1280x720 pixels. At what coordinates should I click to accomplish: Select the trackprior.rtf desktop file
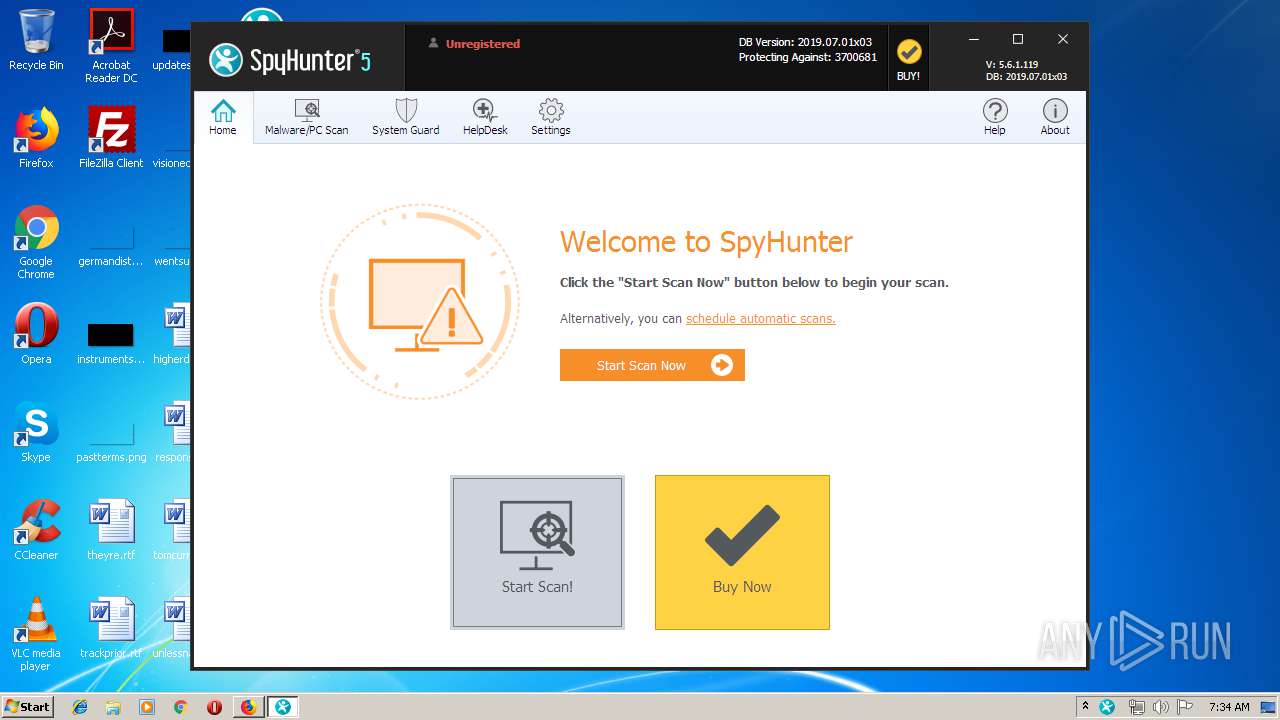click(x=111, y=628)
